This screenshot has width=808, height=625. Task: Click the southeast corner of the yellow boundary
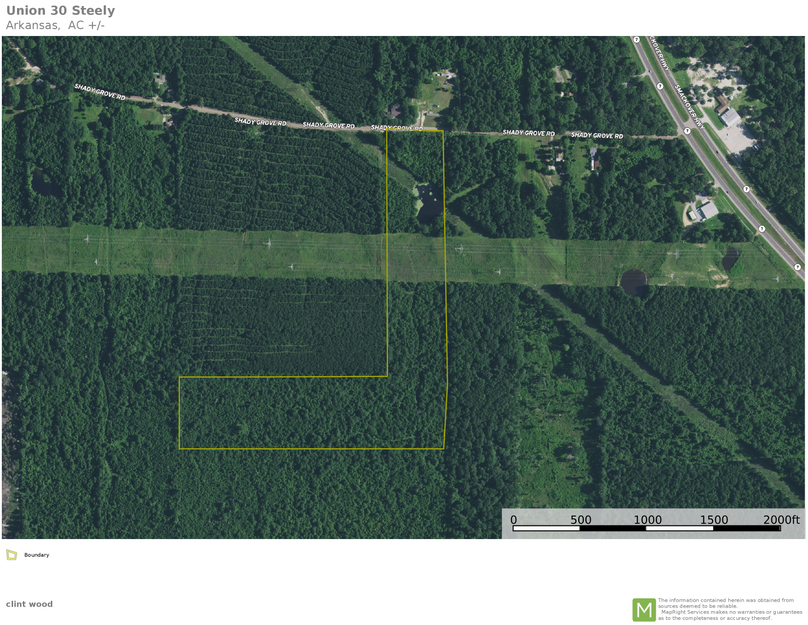444,448
